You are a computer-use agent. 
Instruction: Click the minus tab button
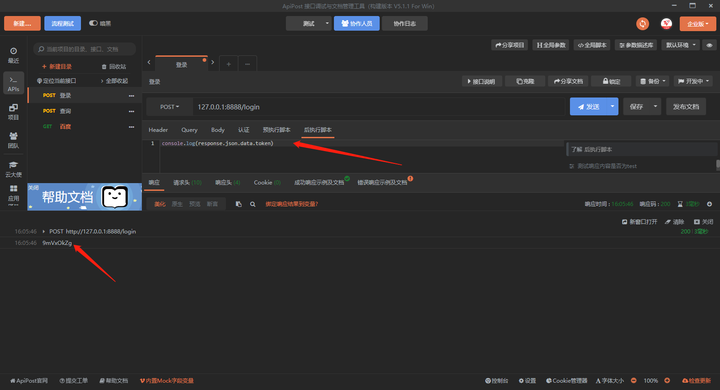click(247, 64)
